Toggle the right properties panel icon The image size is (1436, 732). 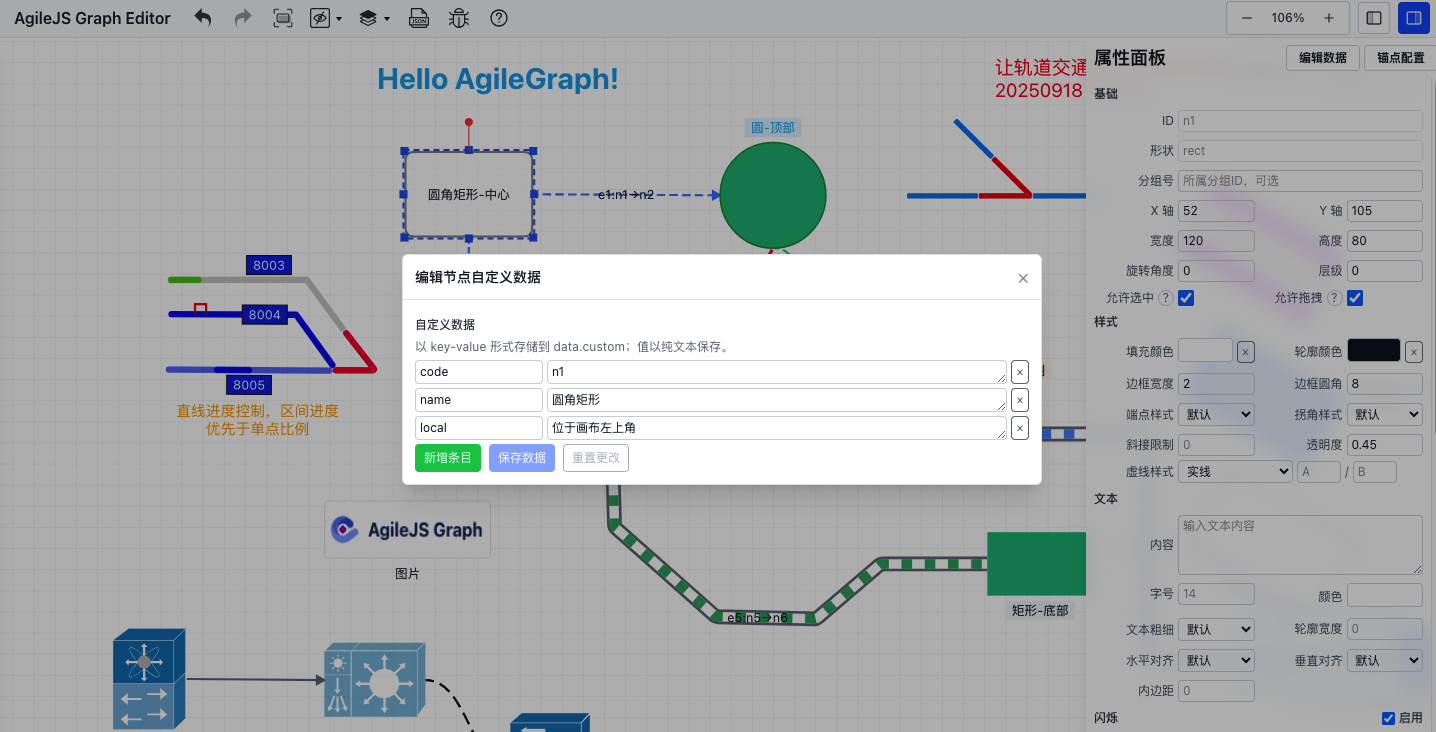coord(1414,18)
